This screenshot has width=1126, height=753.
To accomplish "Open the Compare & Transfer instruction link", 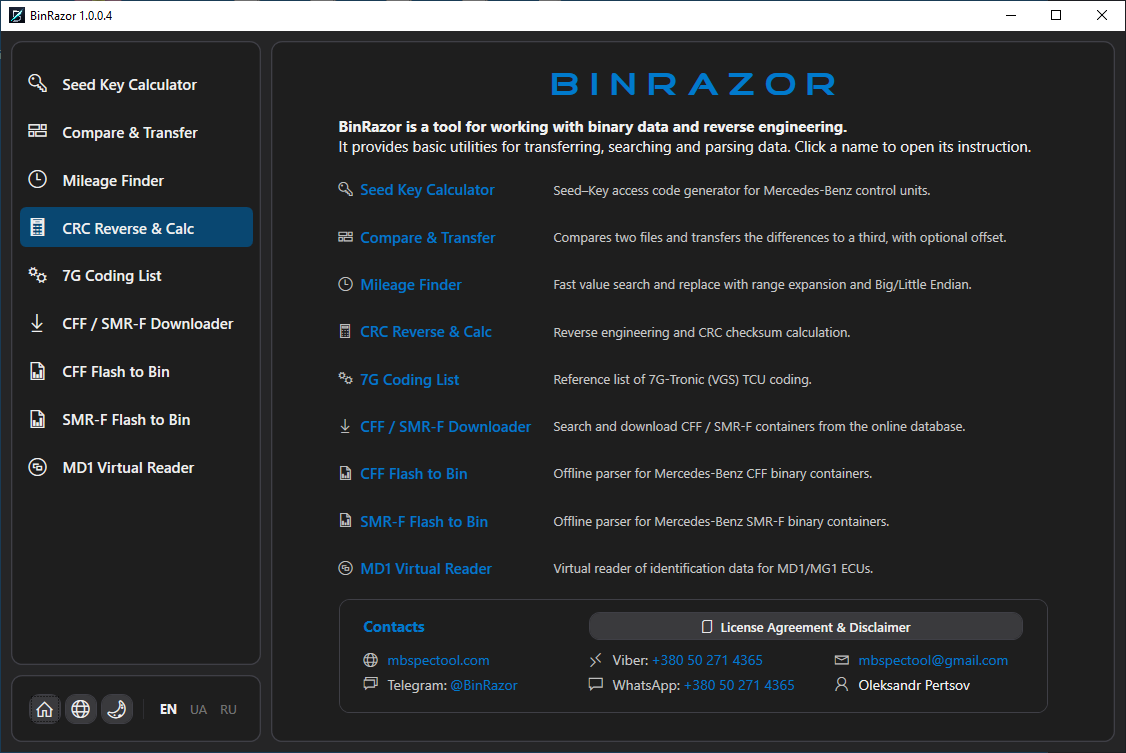I will click(x=427, y=238).
